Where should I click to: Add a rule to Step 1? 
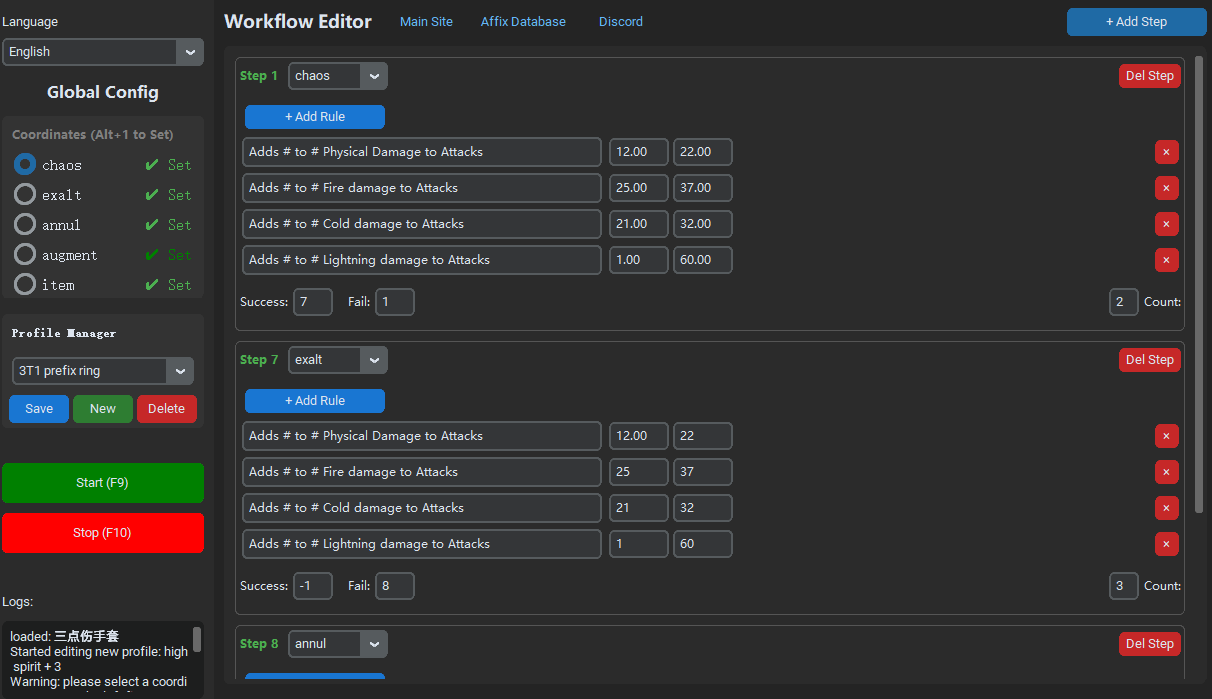(315, 117)
